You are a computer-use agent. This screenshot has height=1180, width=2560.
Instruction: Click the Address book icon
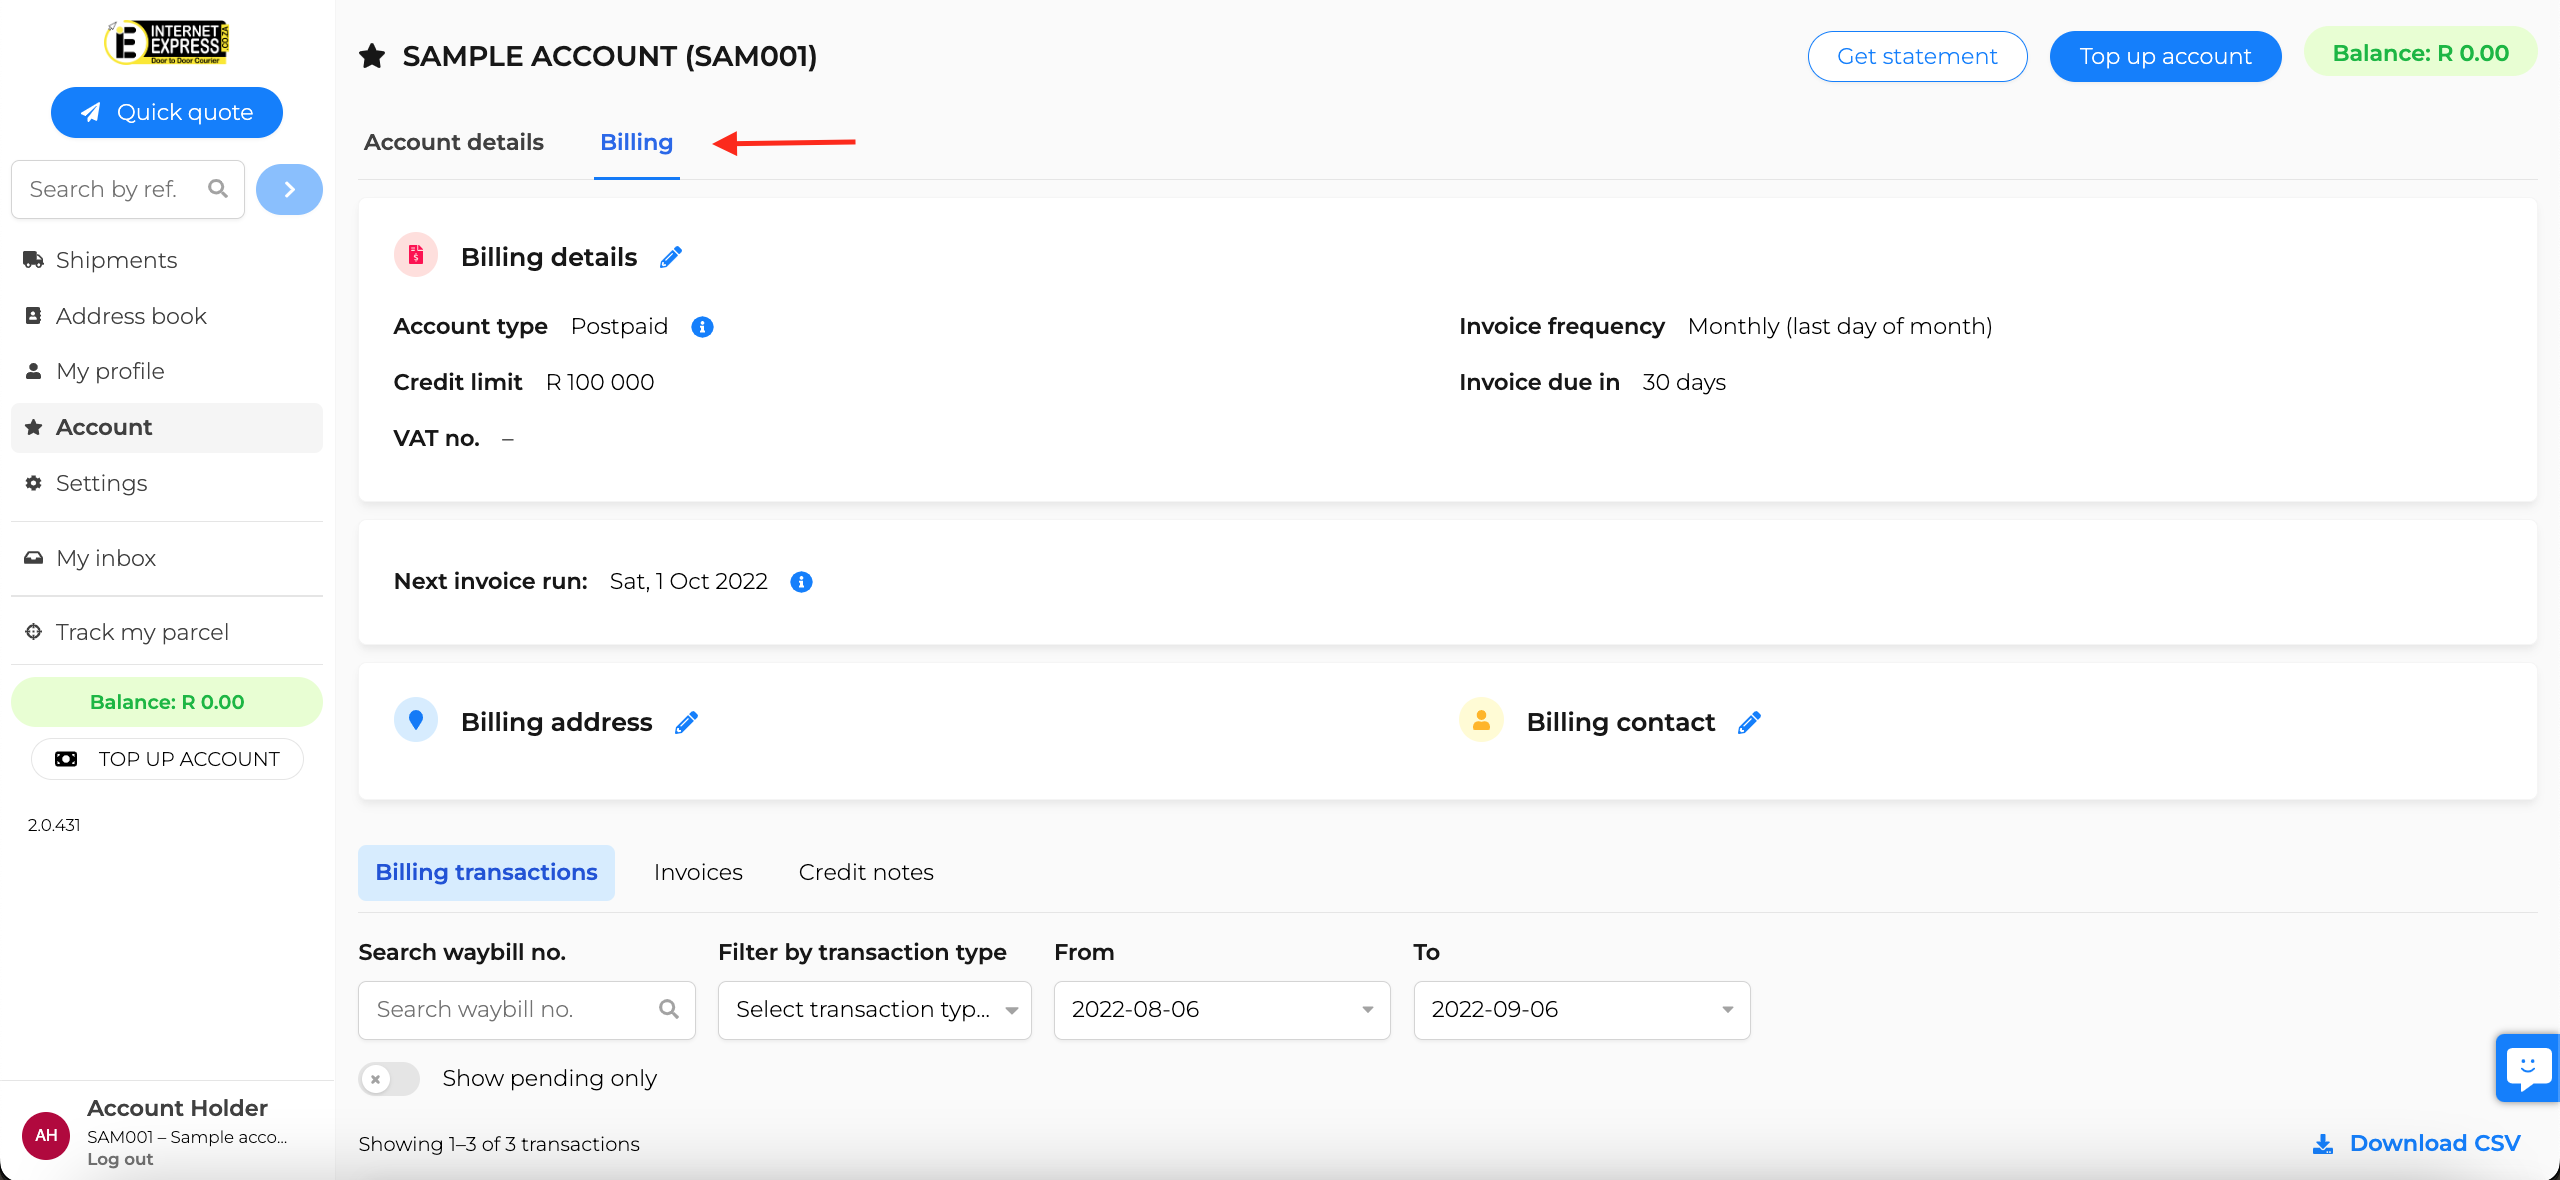tap(33, 316)
